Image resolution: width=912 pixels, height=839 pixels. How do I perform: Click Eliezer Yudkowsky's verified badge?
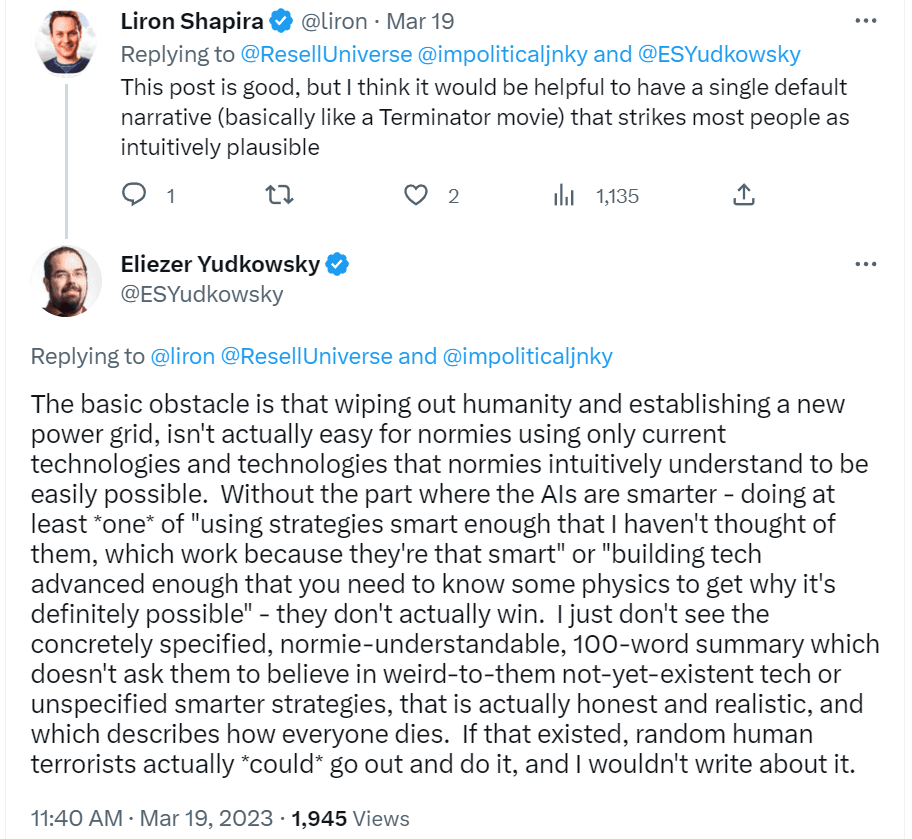coord(337,264)
